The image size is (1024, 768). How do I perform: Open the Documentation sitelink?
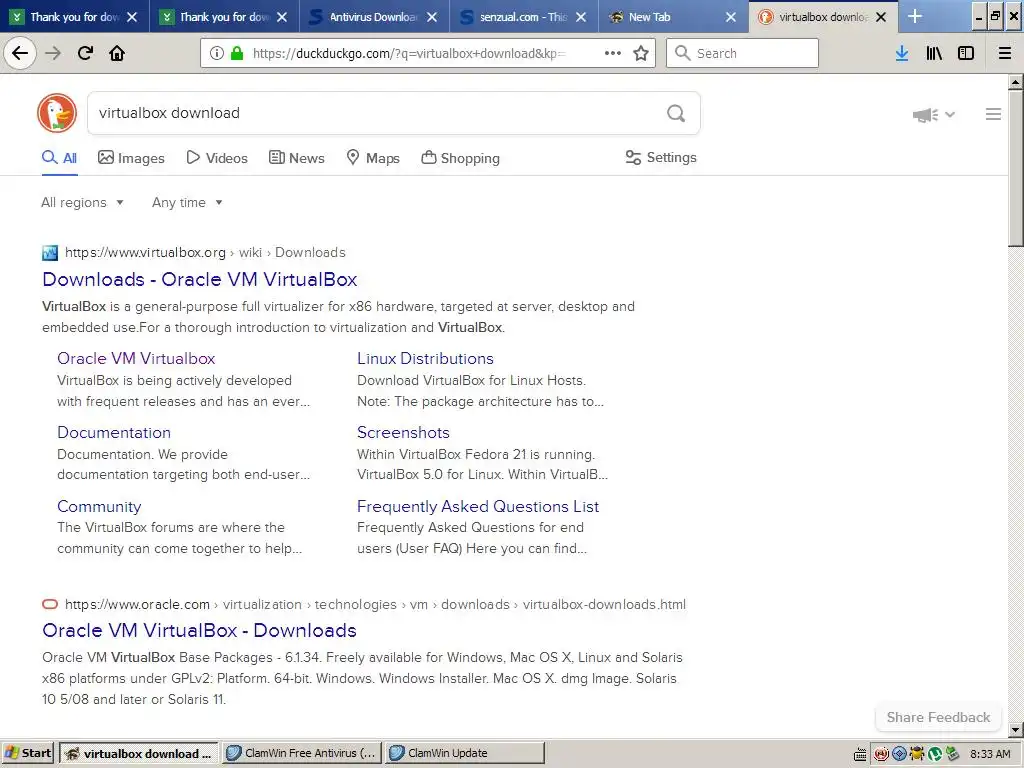tap(114, 432)
